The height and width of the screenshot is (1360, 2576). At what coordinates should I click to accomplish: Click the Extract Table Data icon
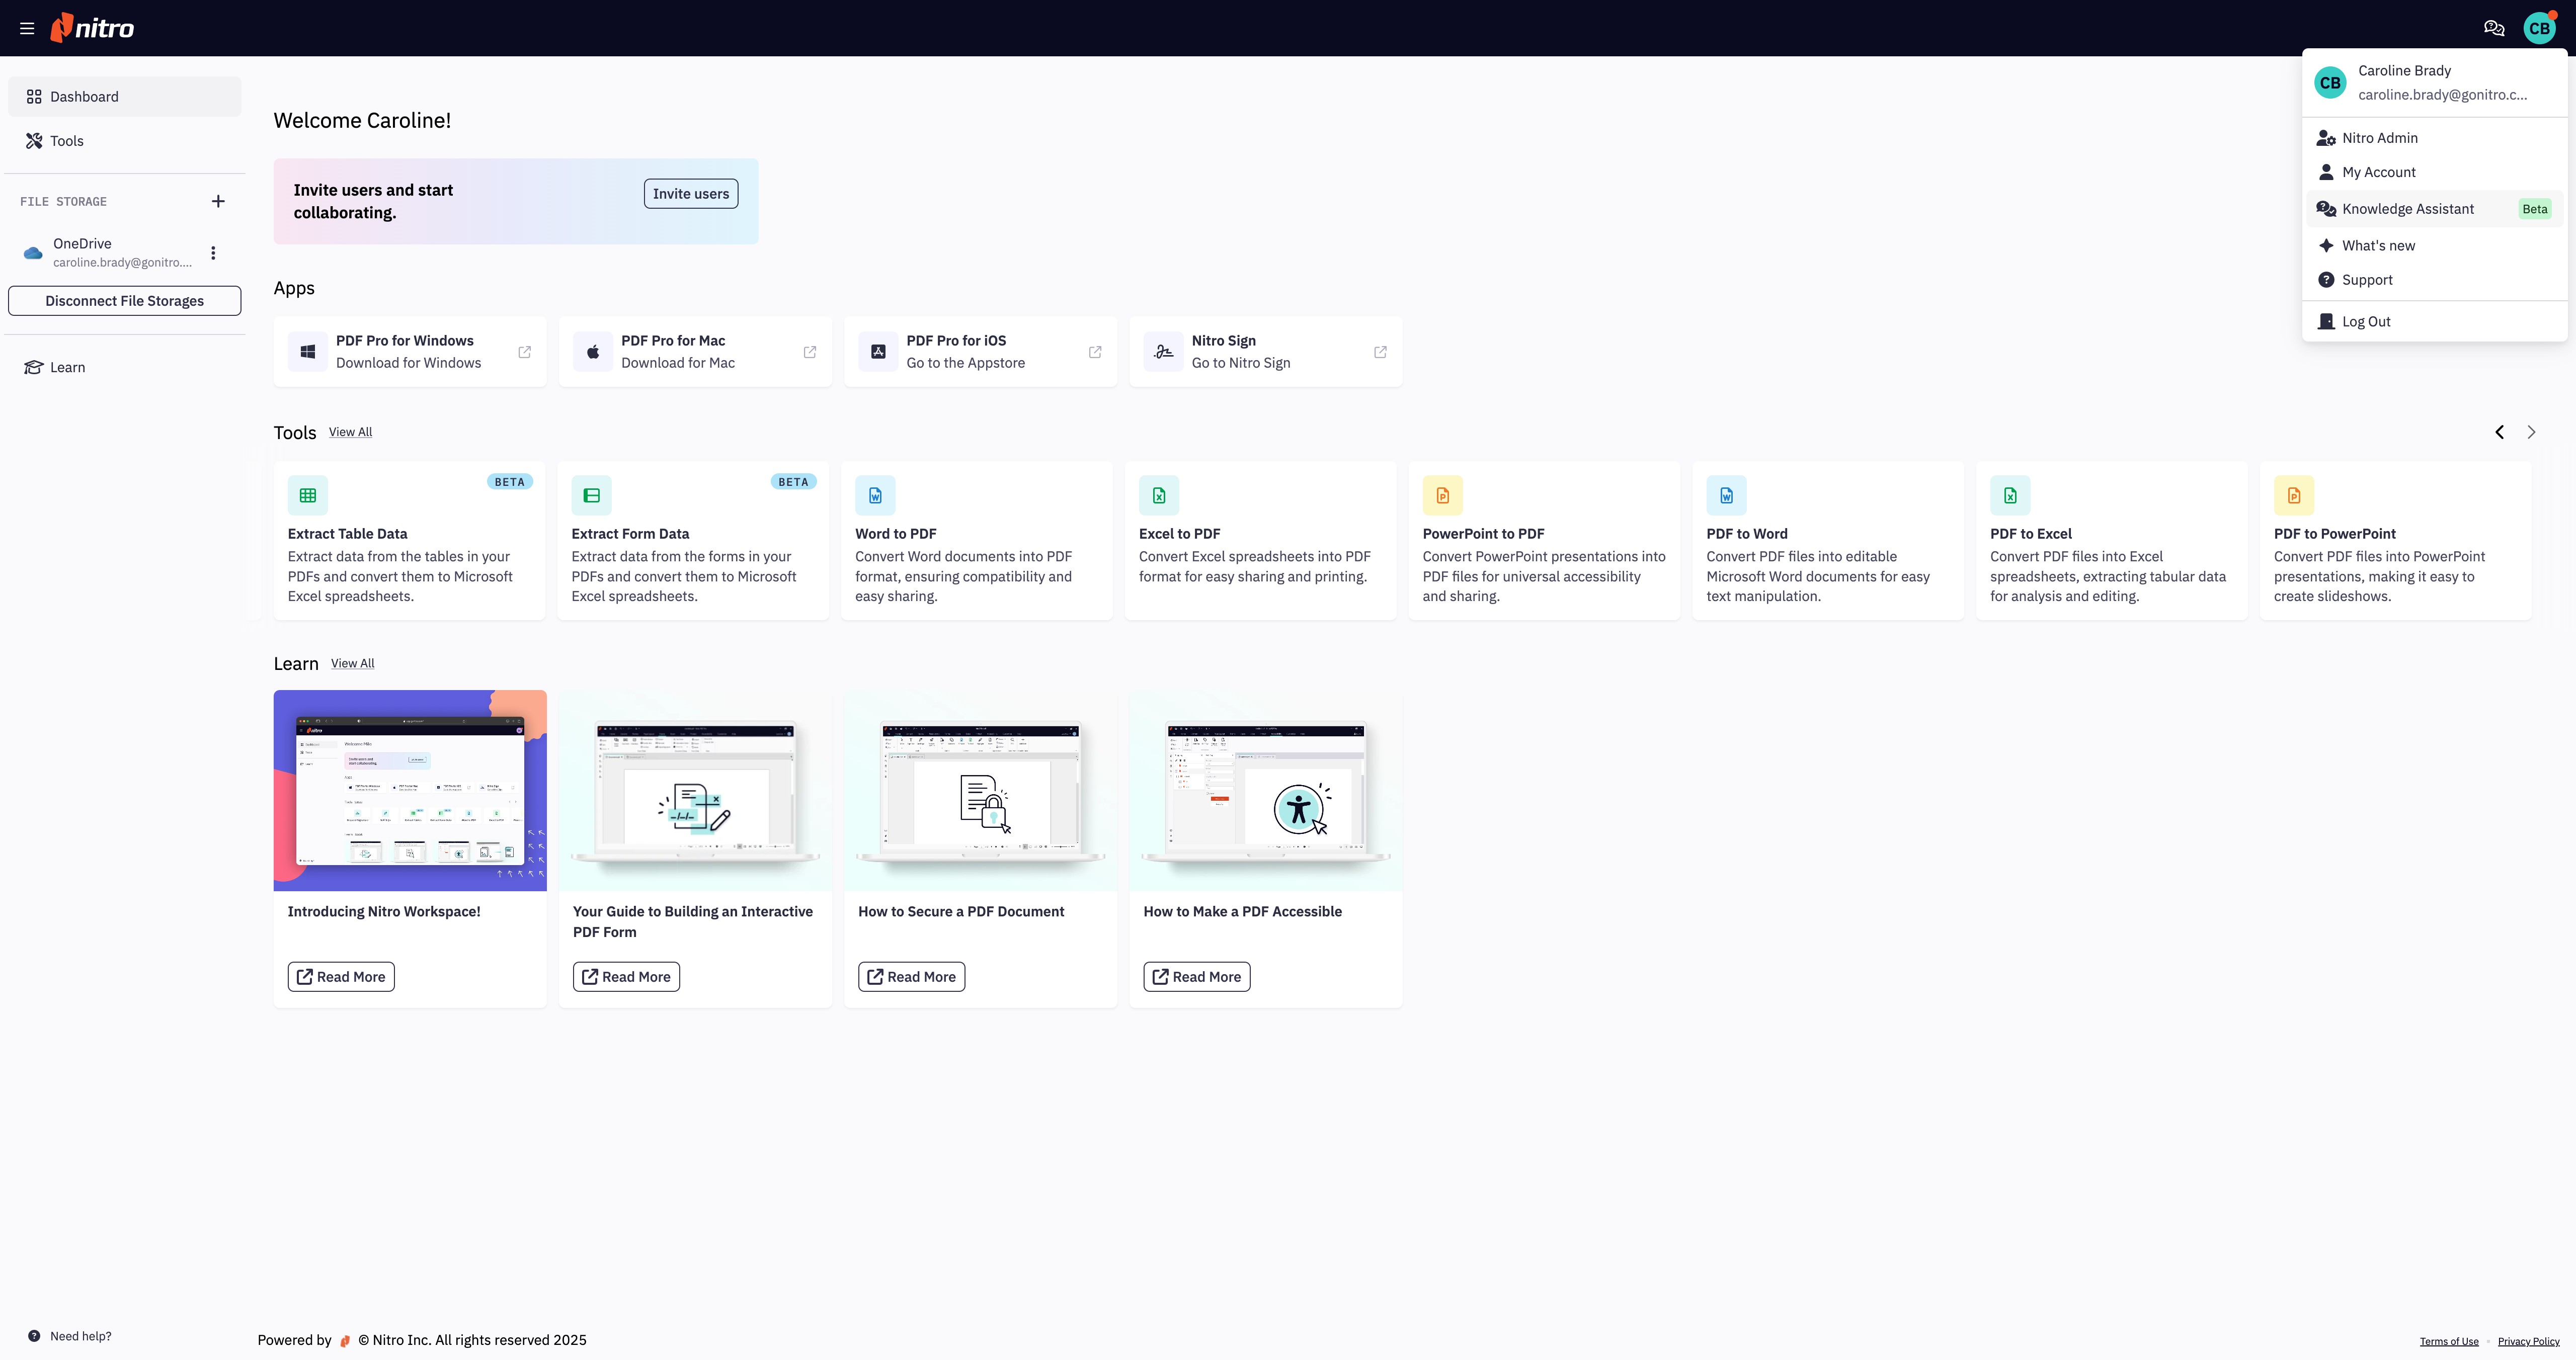[308, 495]
